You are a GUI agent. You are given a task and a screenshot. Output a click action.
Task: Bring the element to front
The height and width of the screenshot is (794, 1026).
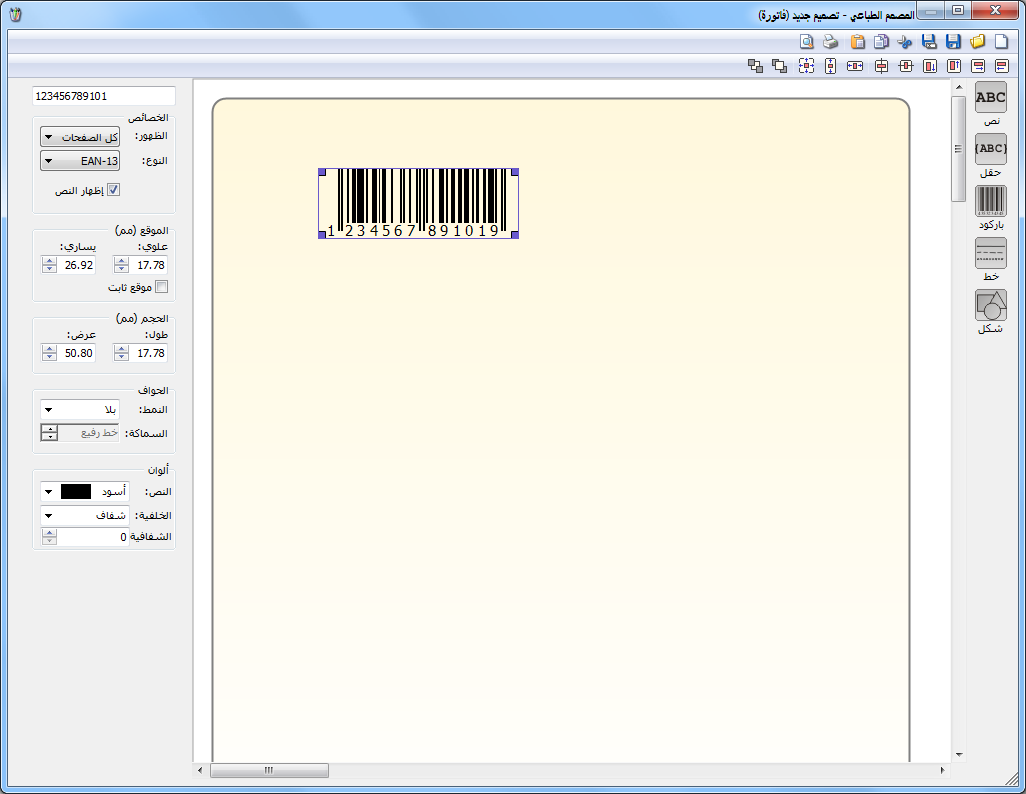pyautogui.click(x=779, y=65)
